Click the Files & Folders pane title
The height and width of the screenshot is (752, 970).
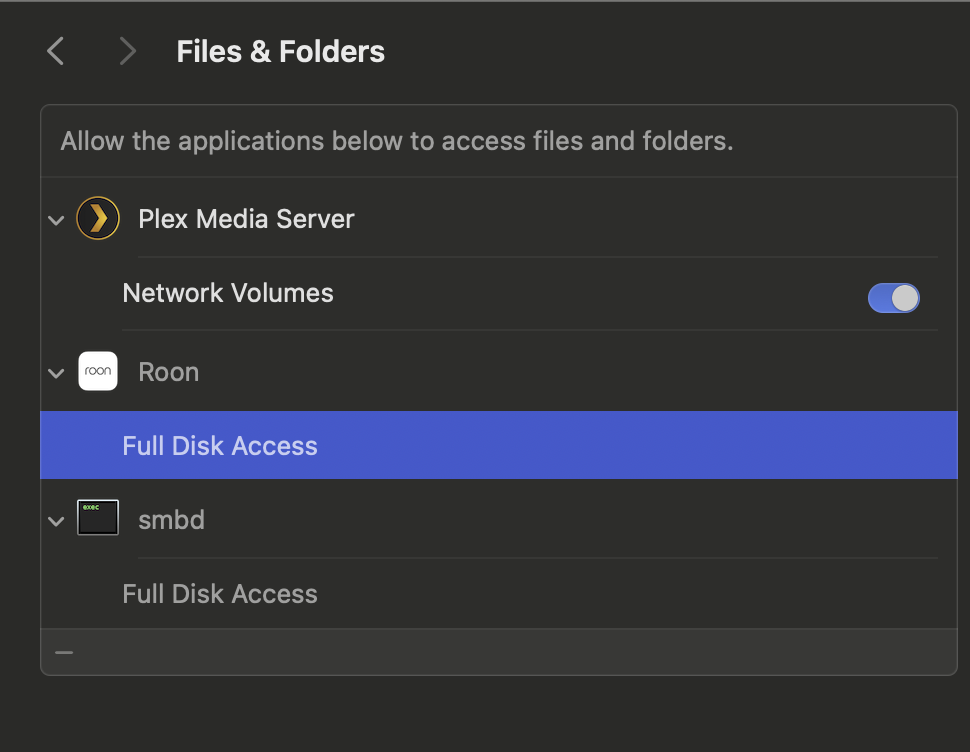click(280, 51)
